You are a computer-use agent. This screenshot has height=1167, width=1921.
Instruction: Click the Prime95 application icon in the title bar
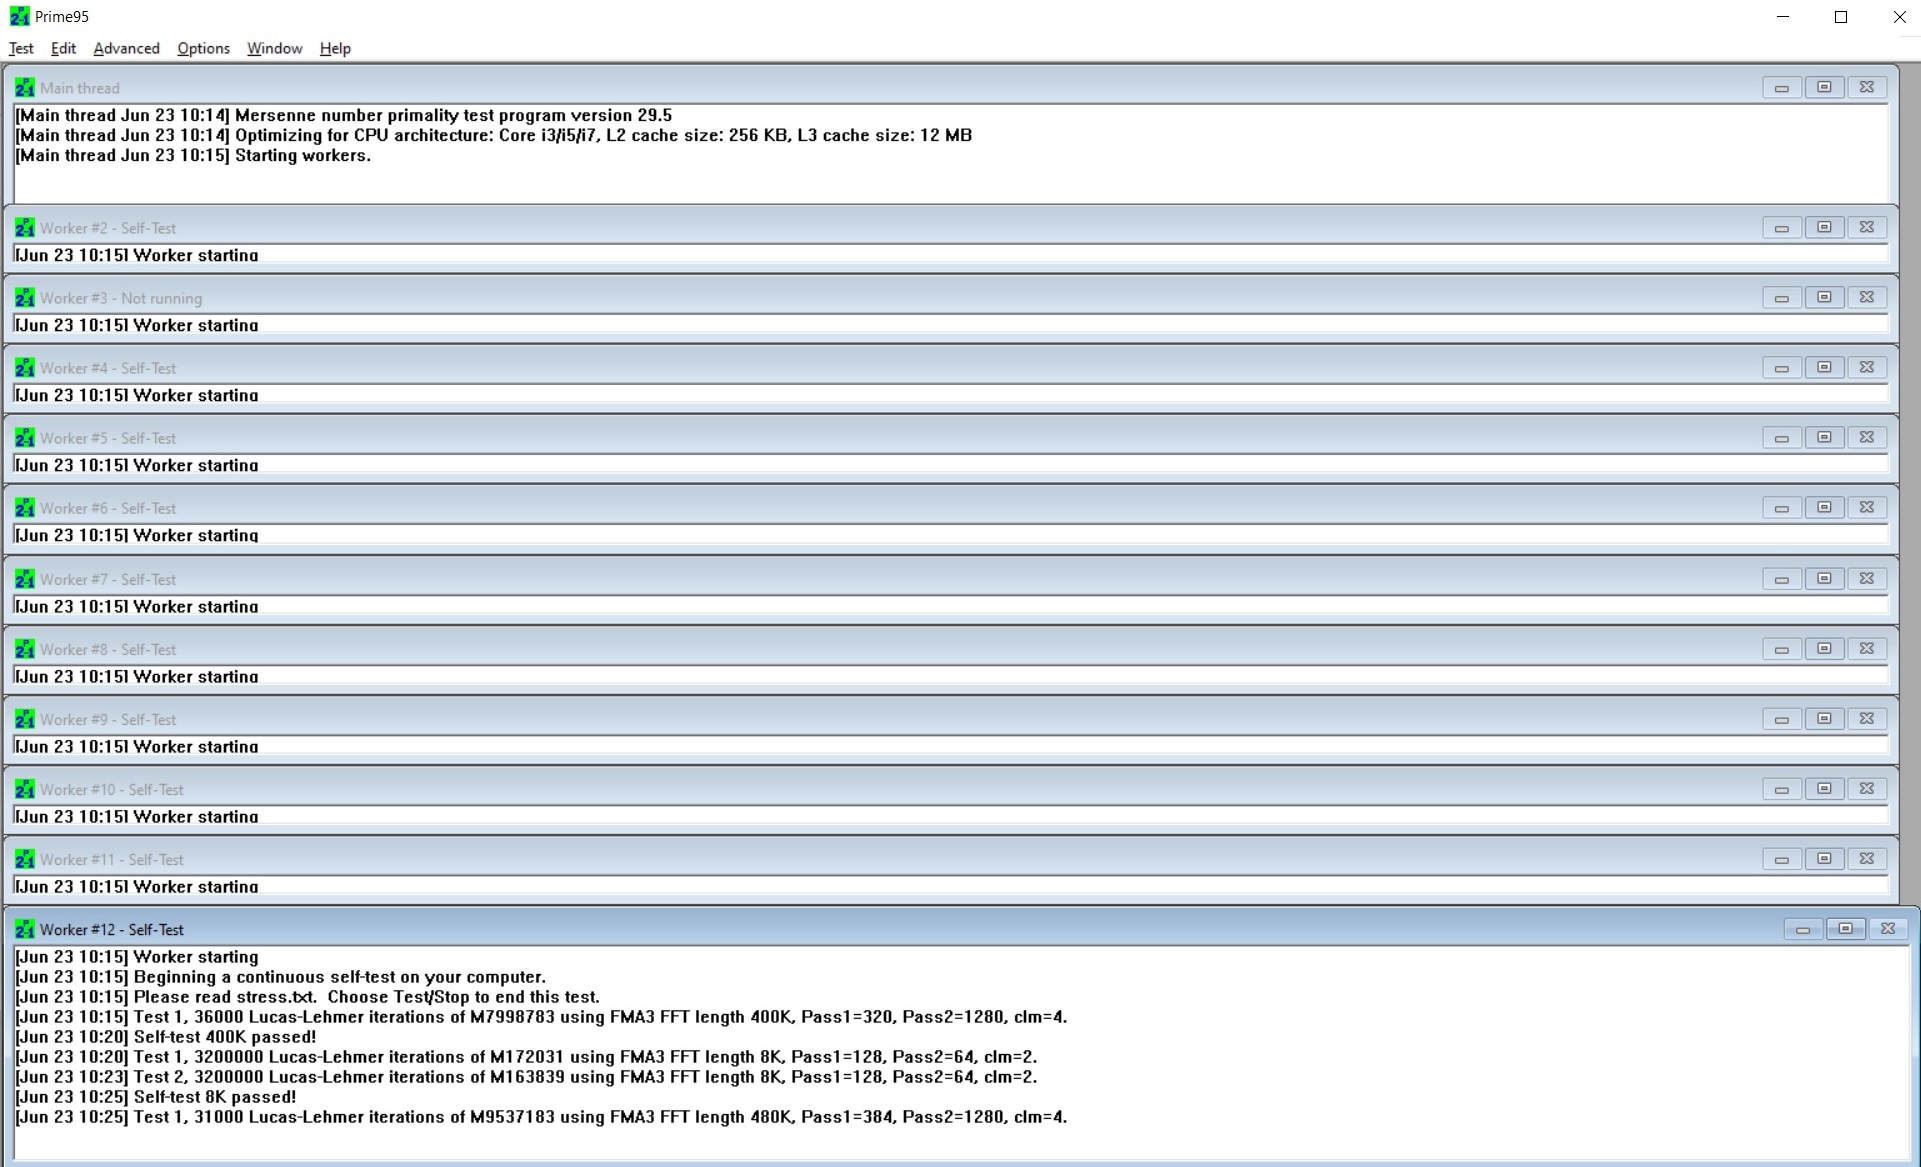(x=19, y=17)
